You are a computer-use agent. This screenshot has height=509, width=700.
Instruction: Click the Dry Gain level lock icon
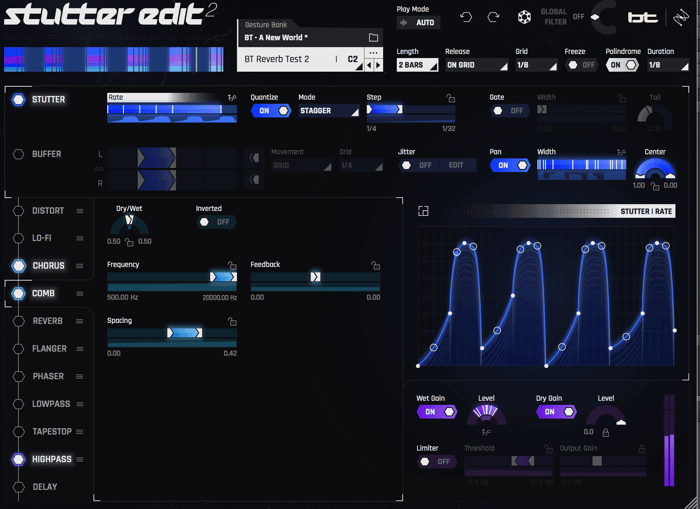coord(605,432)
